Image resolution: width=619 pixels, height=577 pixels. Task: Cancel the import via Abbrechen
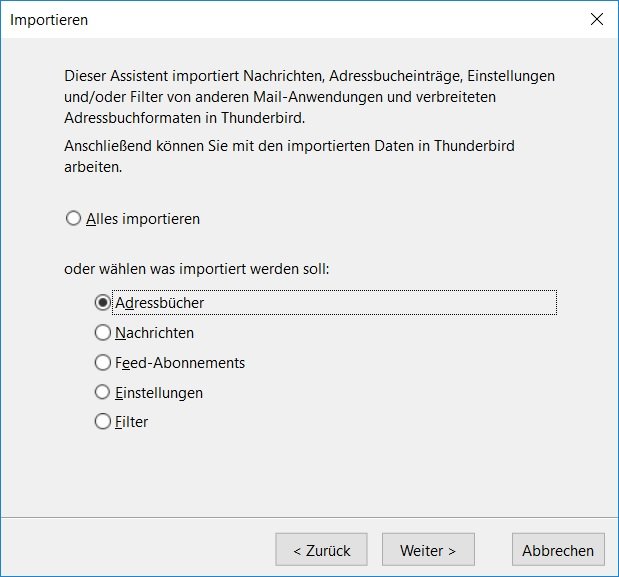point(558,550)
